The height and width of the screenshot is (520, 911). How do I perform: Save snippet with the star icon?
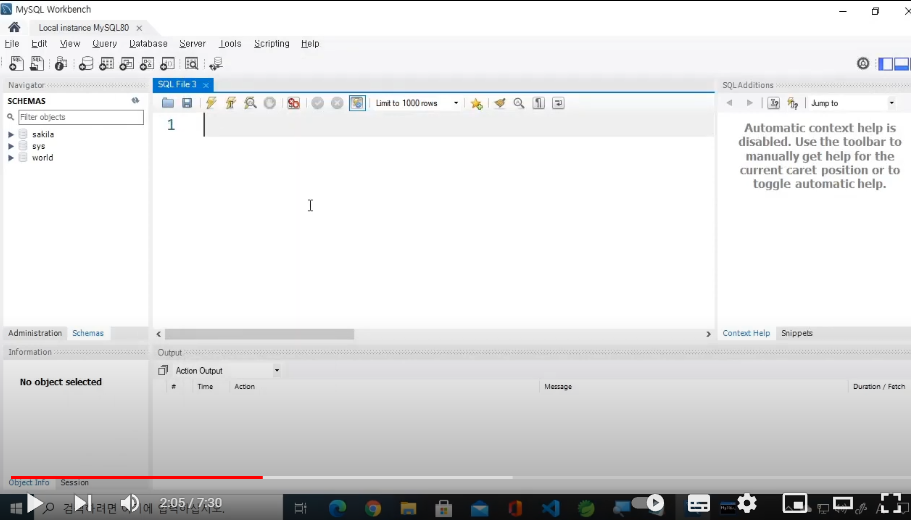coord(476,103)
